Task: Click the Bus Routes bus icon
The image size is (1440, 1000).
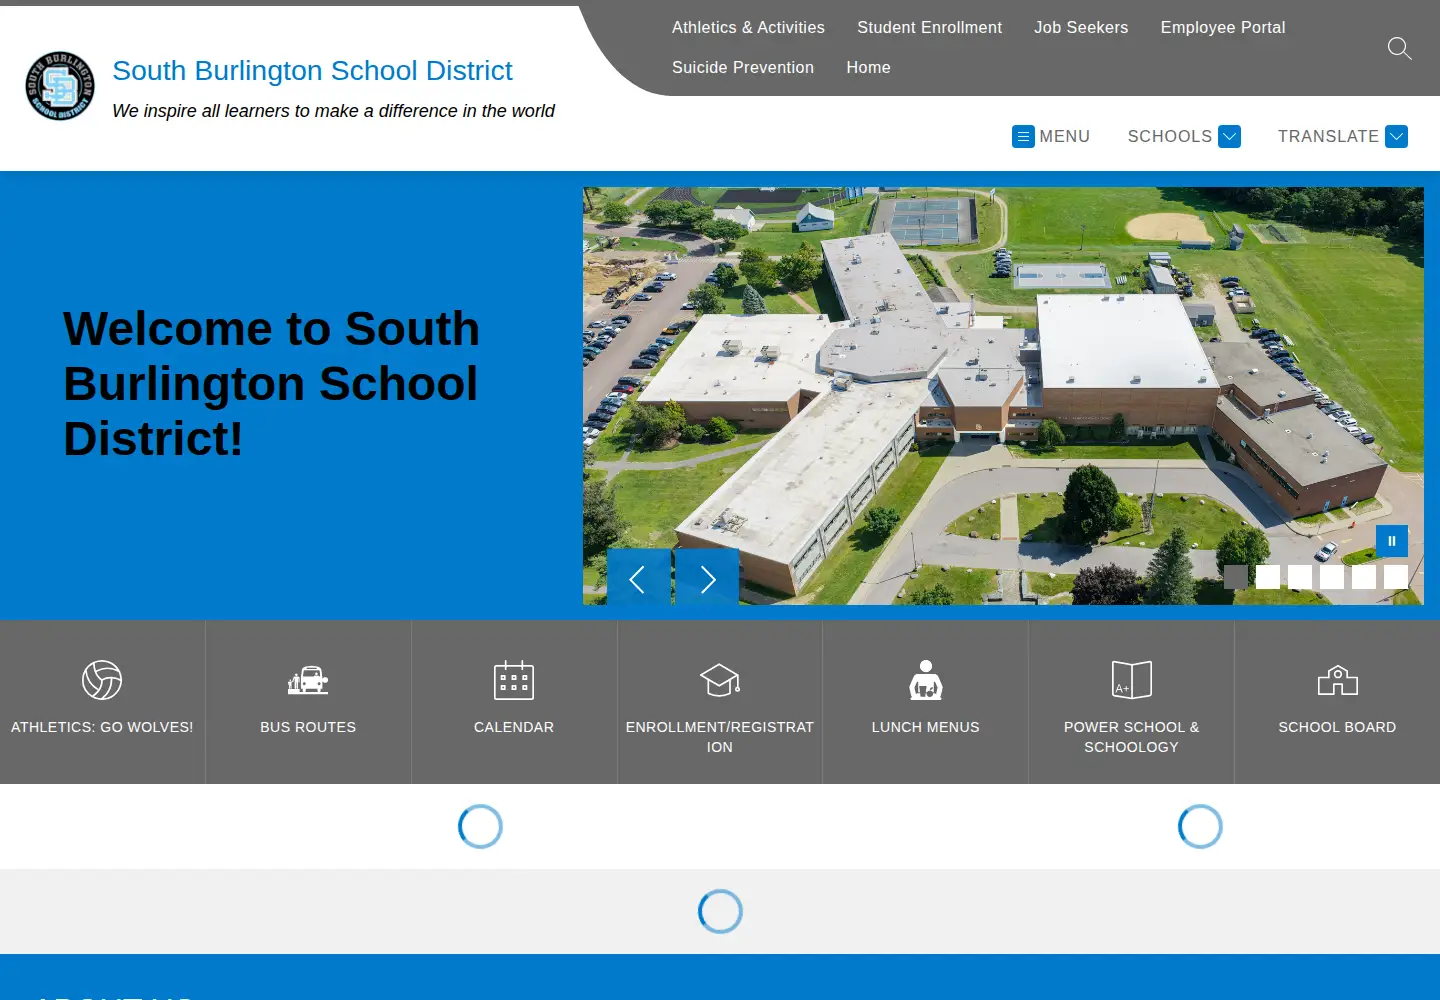Action: coord(308,680)
